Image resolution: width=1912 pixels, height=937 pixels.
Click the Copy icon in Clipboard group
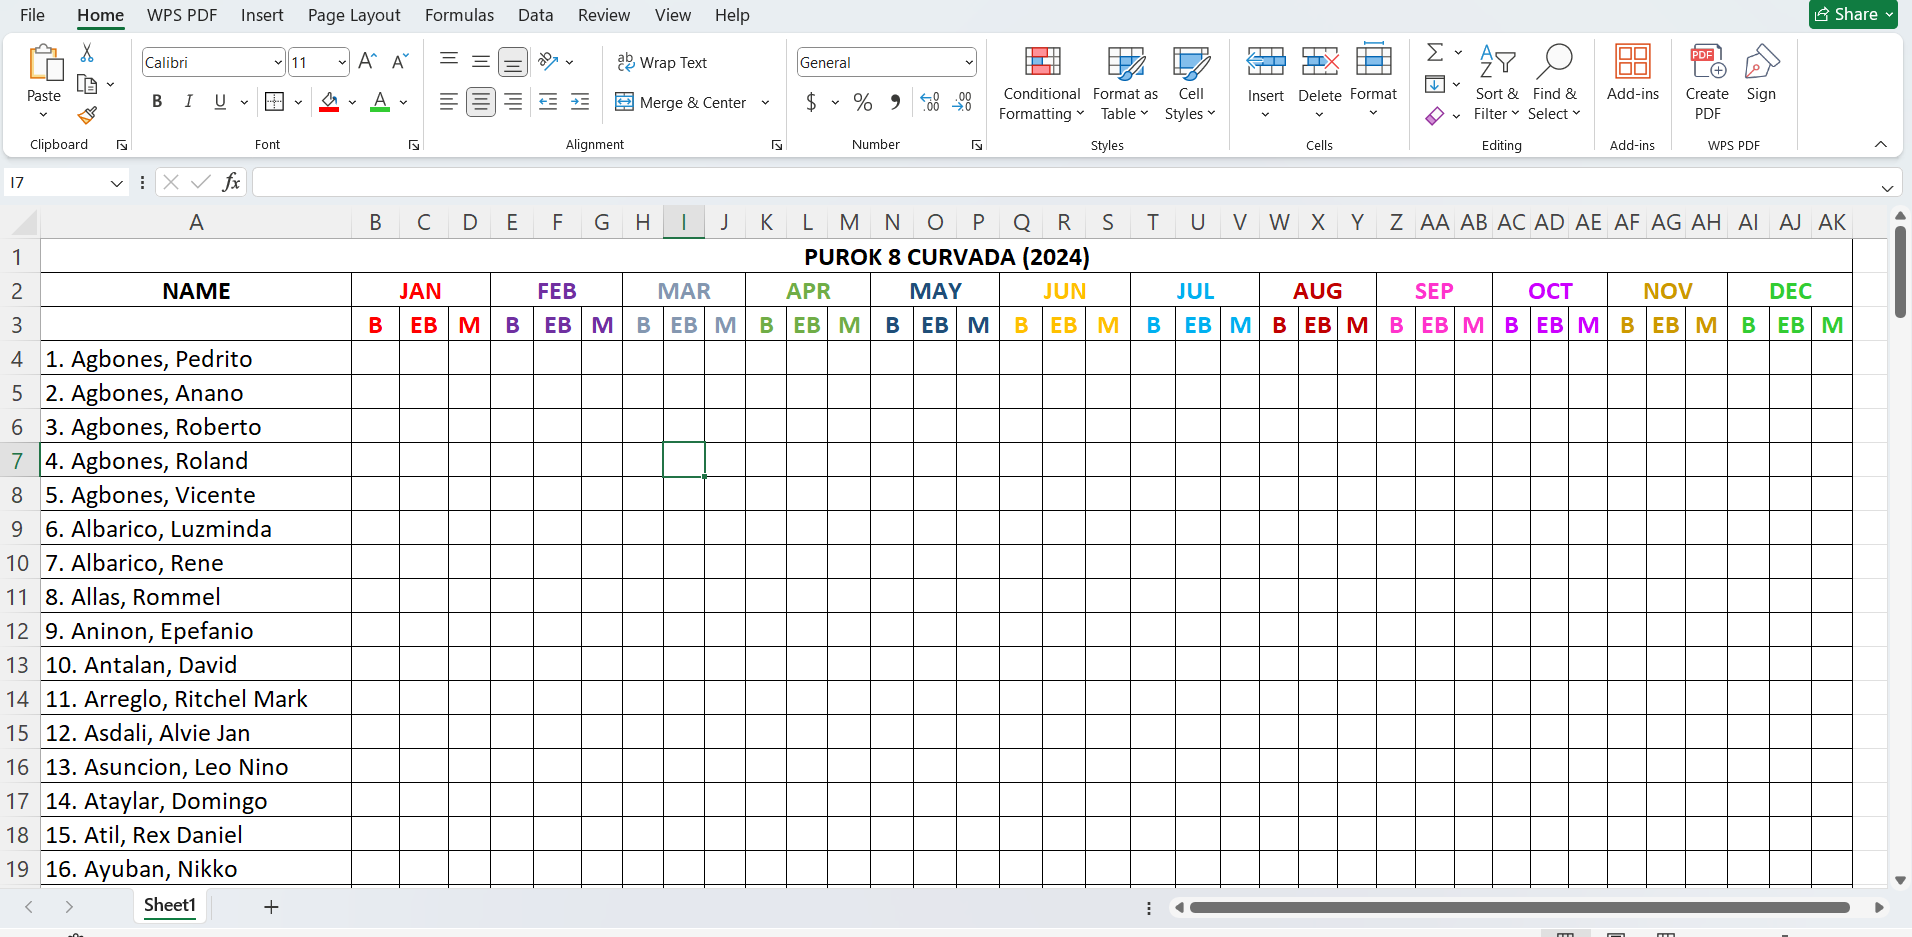point(87,85)
